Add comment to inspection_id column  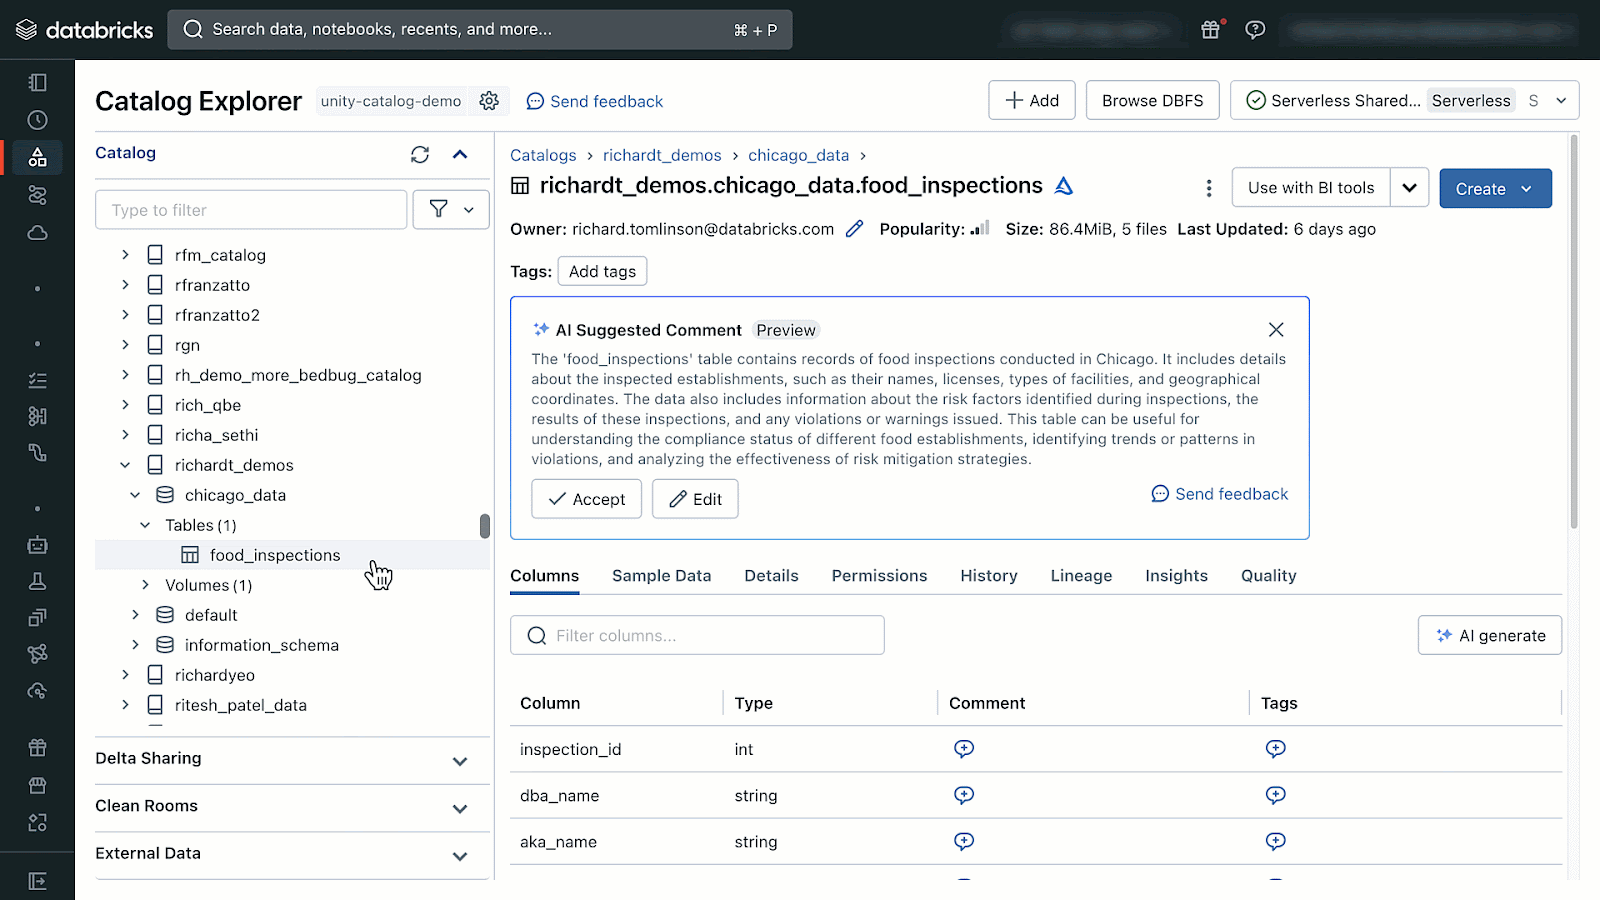click(963, 749)
